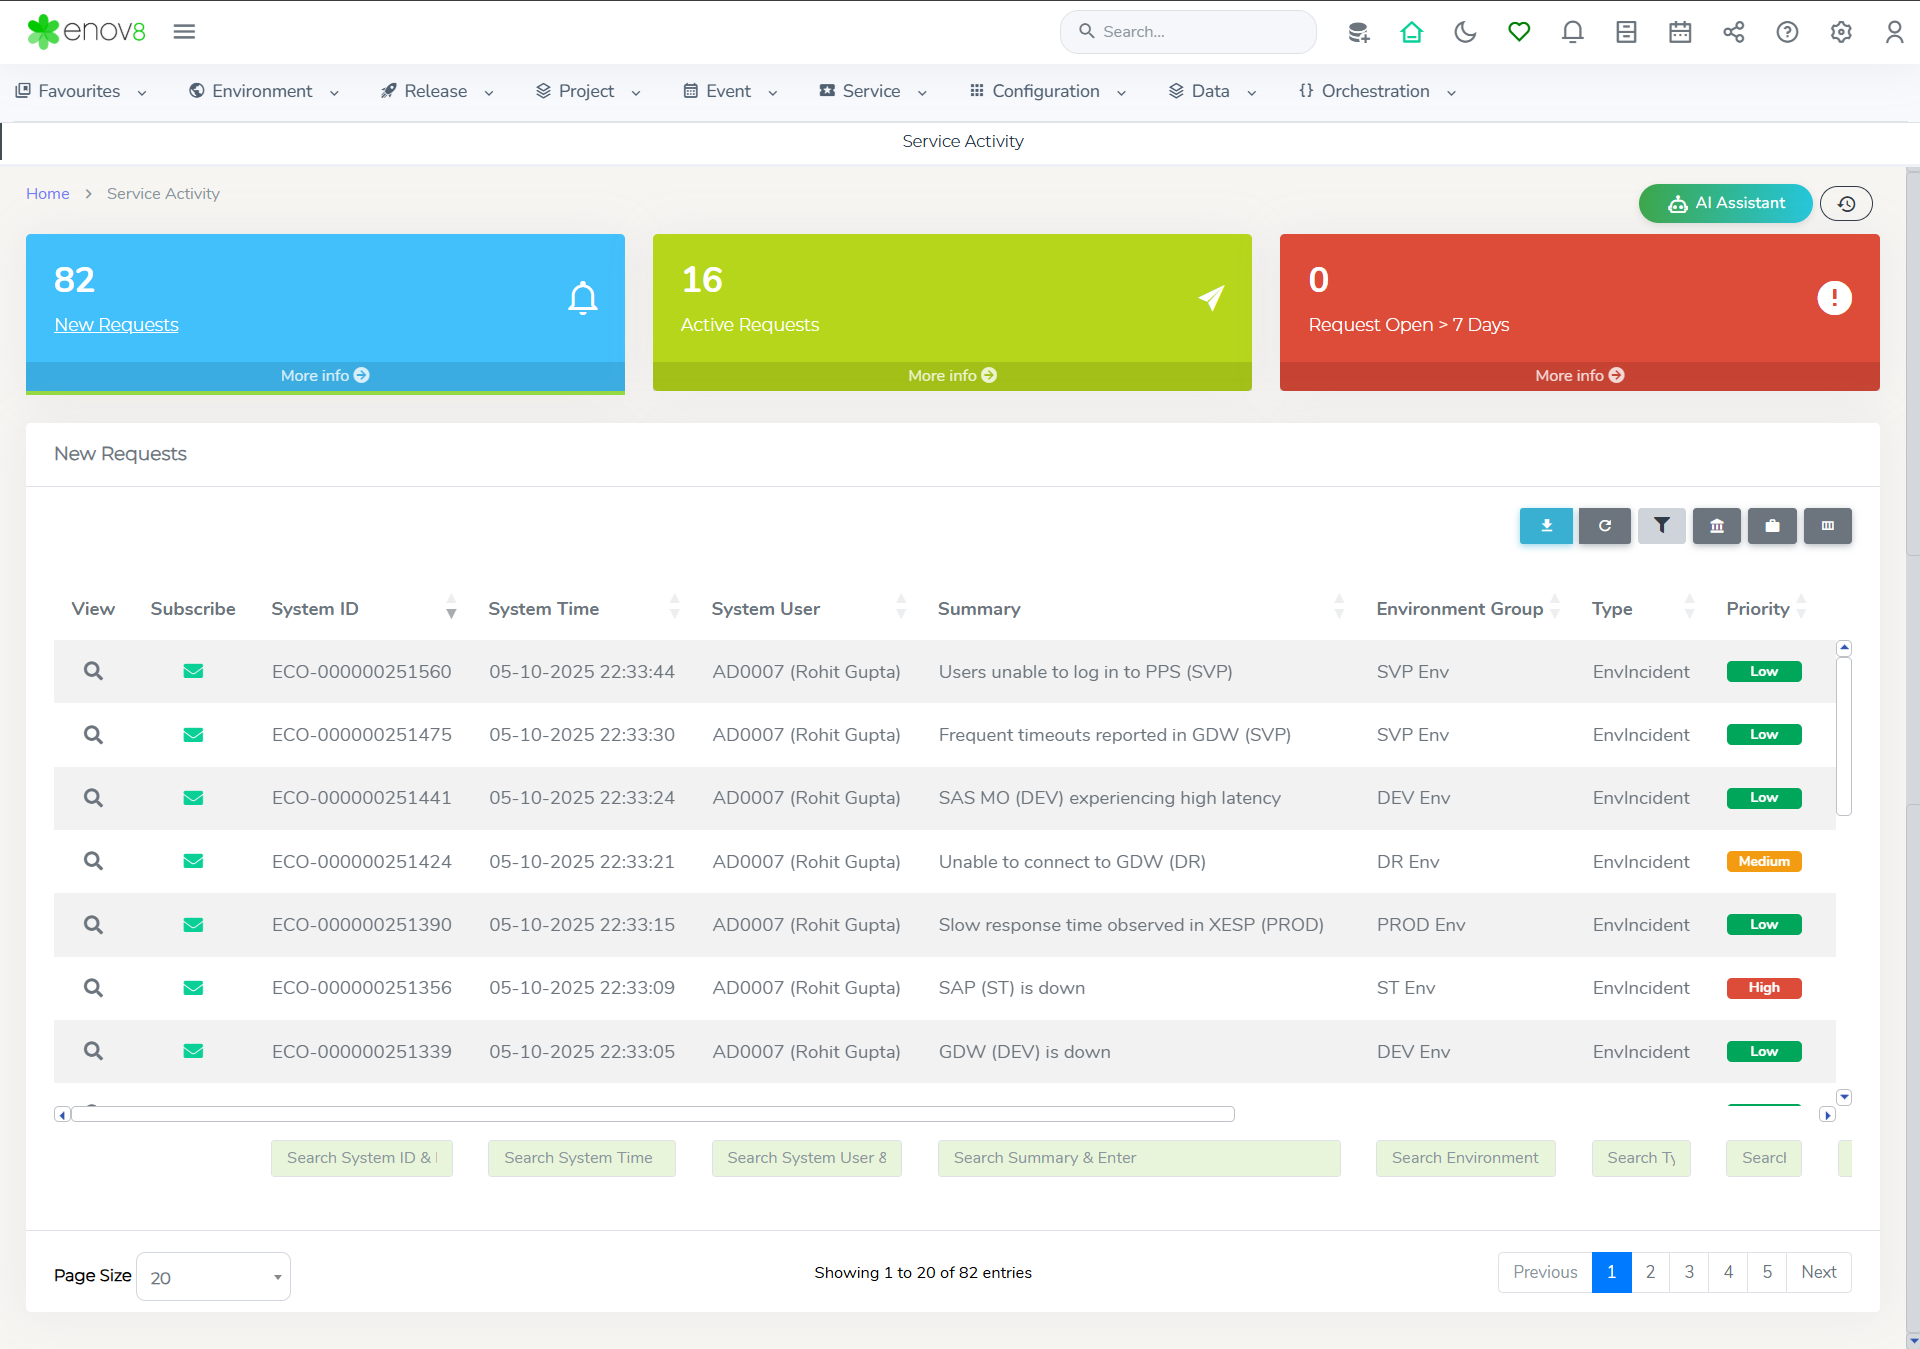Click the table refresh icon button

(x=1604, y=526)
